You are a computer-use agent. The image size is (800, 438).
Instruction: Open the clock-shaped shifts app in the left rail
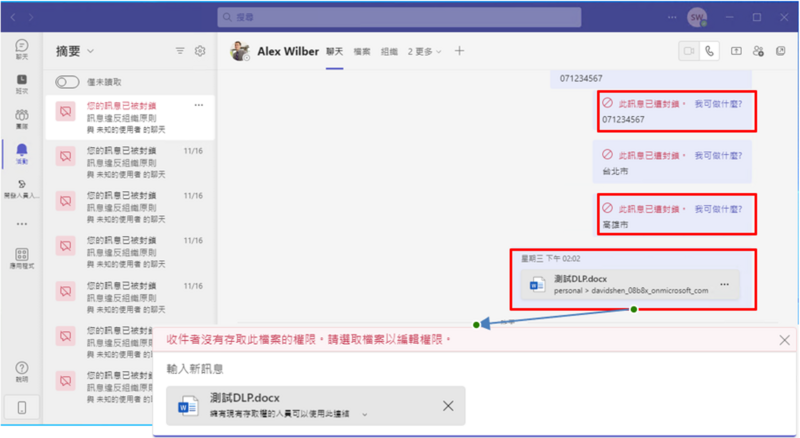(x=21, y=84)
